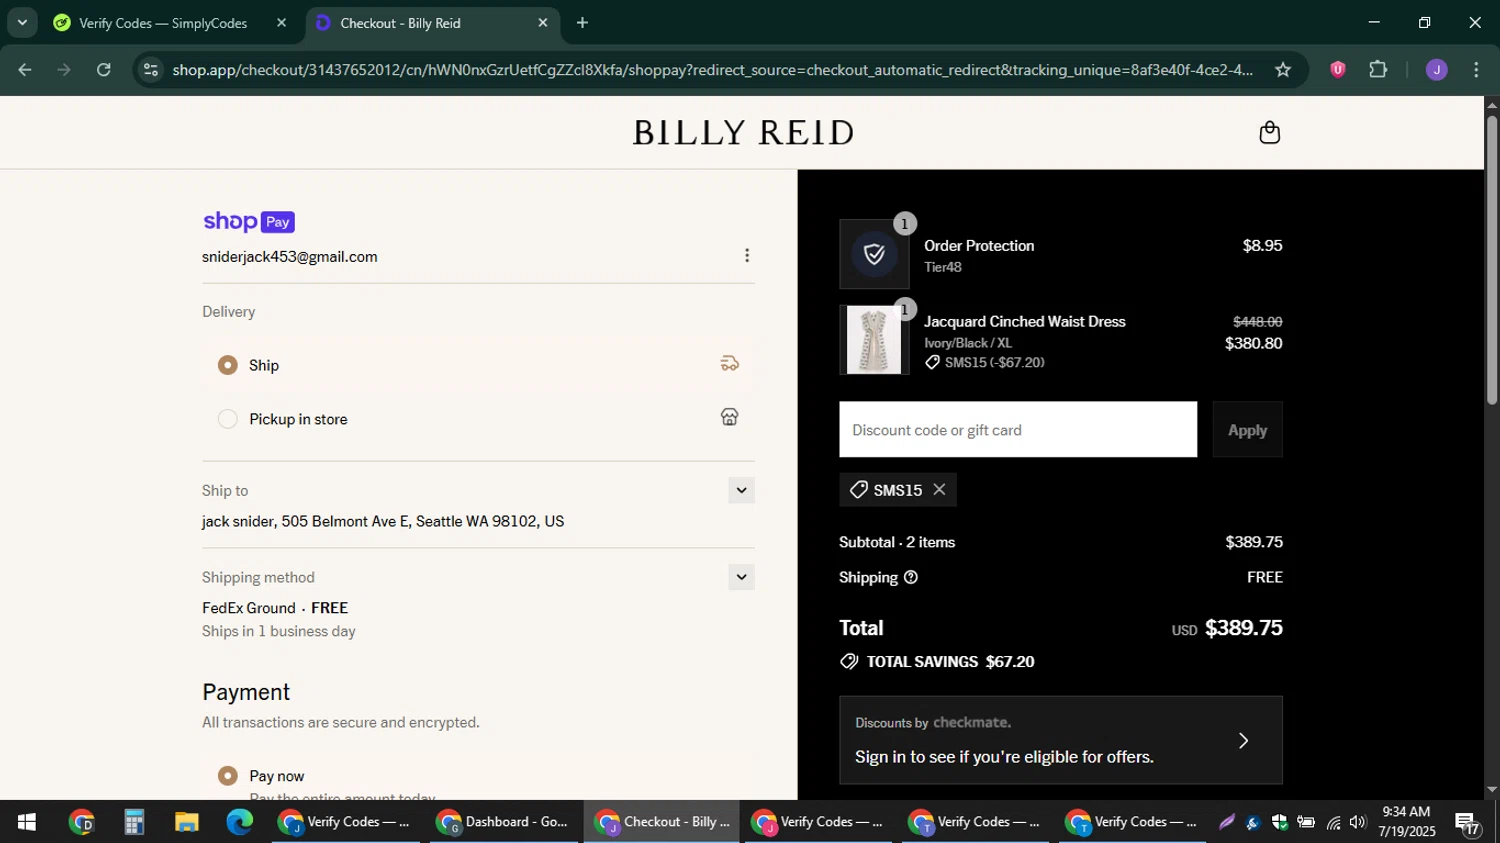Open the shopping bag cart icon

[1269, 133]
